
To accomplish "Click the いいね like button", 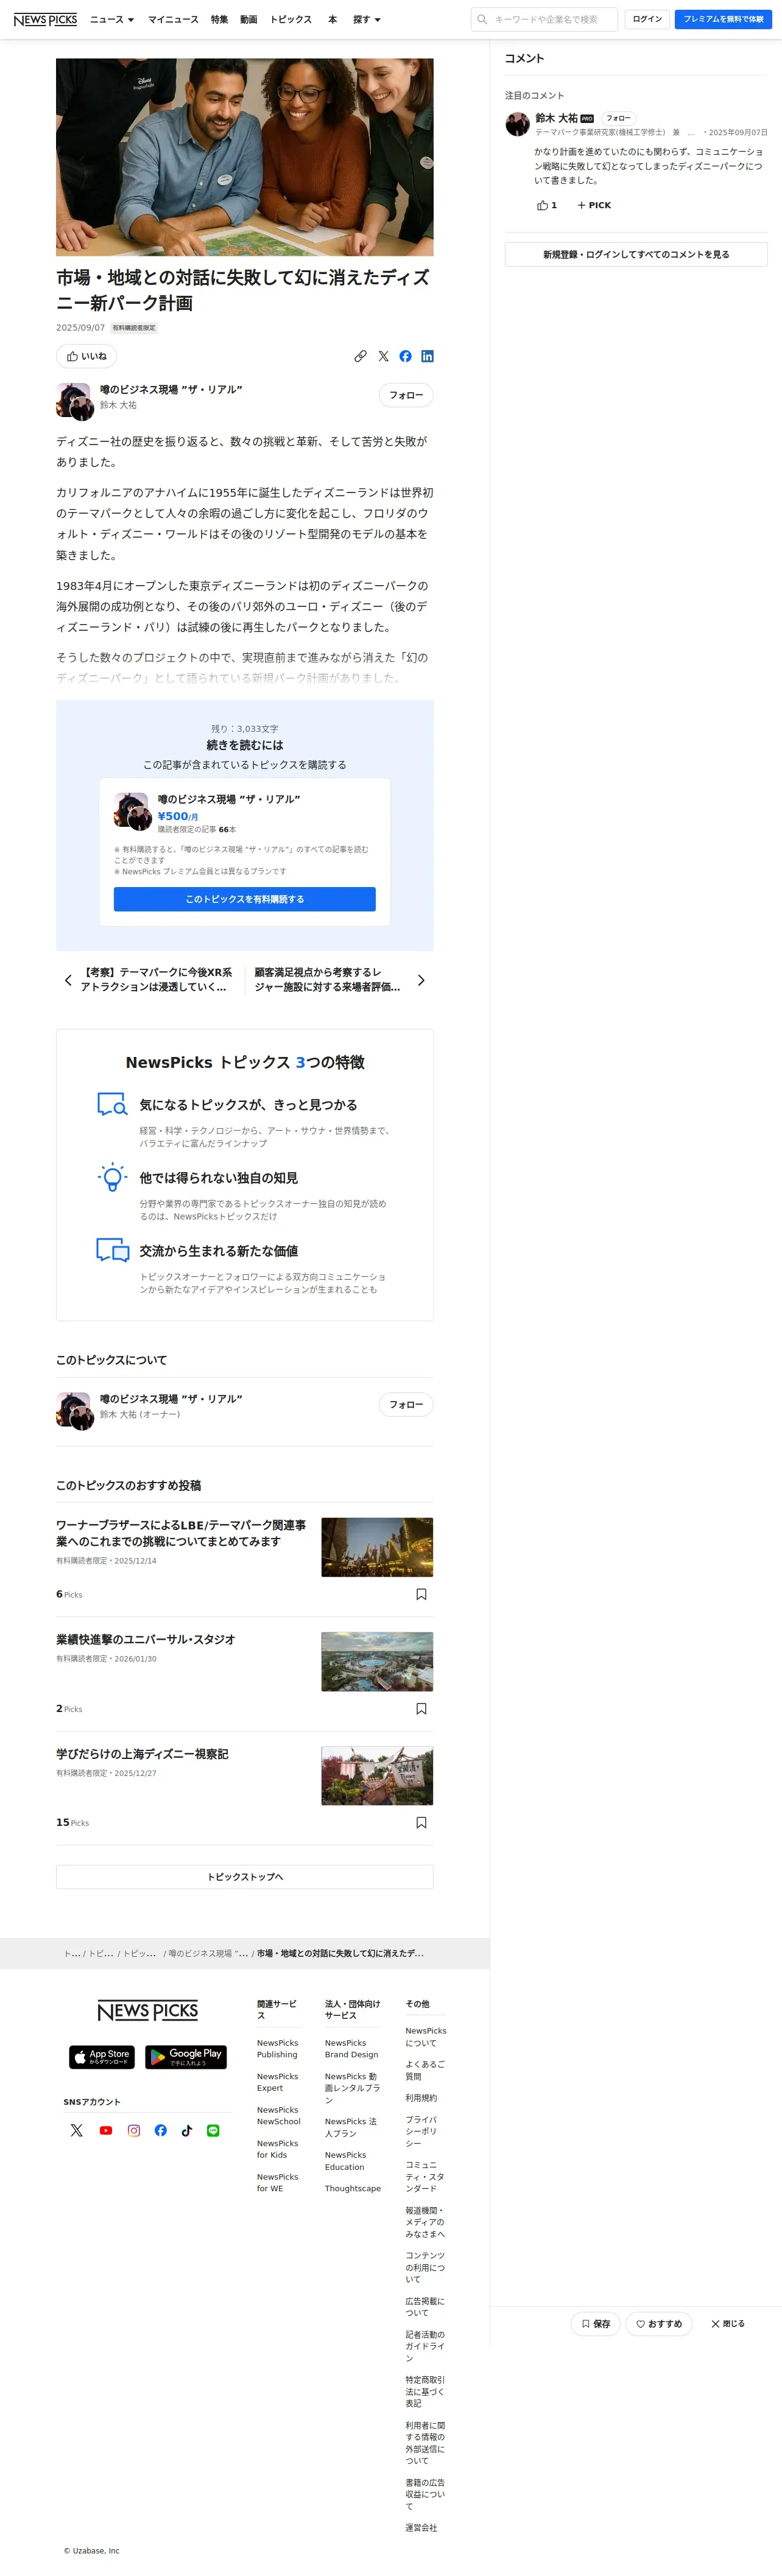I will pos(86,356).
